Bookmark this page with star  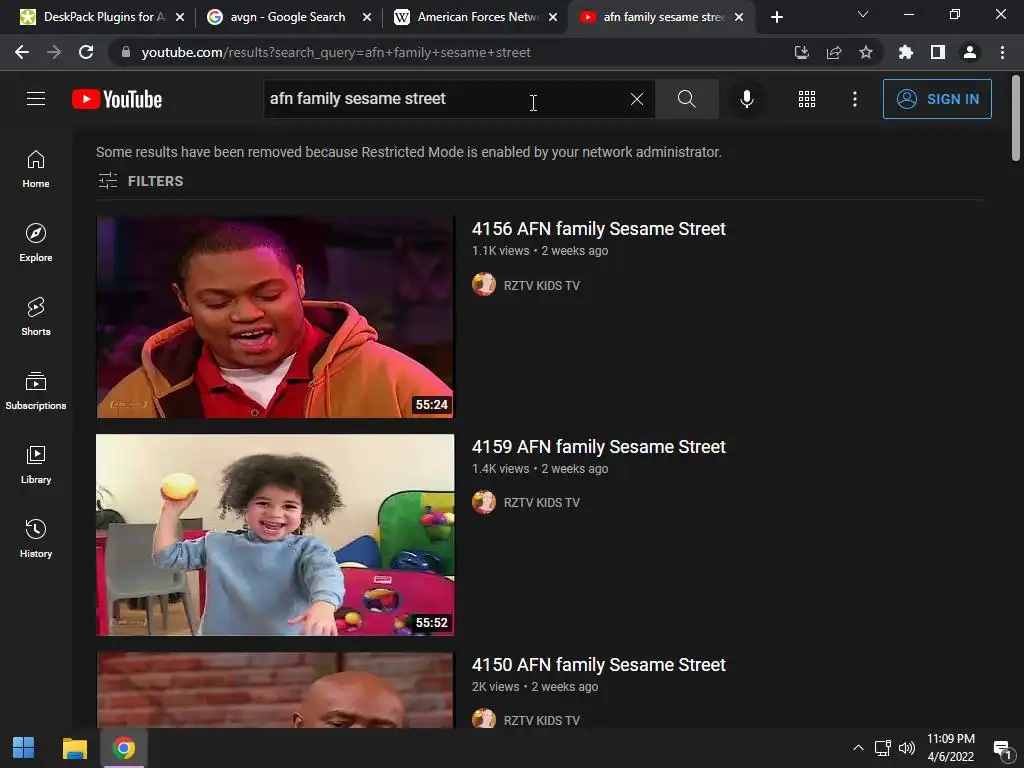(865, 52)
